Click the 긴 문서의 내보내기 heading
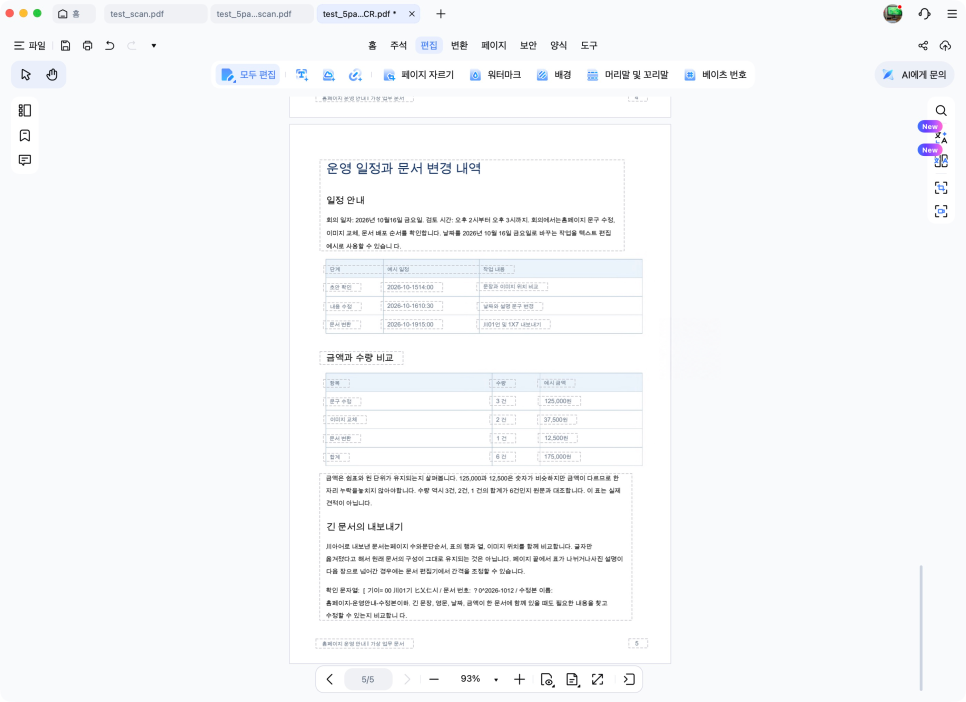The height and width of the screenshot is (702, 966). [x=364, y=526]
